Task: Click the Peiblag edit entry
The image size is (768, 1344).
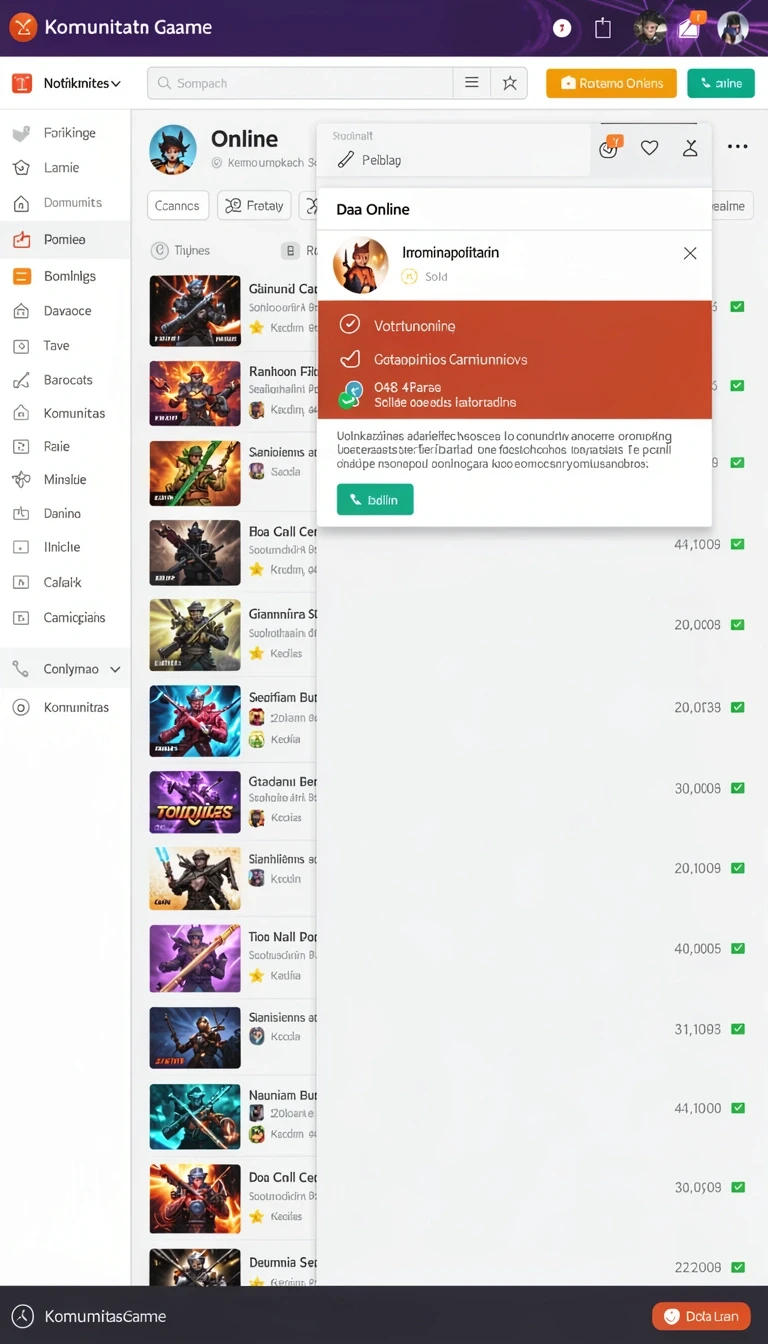Action: tap(369, 160)
